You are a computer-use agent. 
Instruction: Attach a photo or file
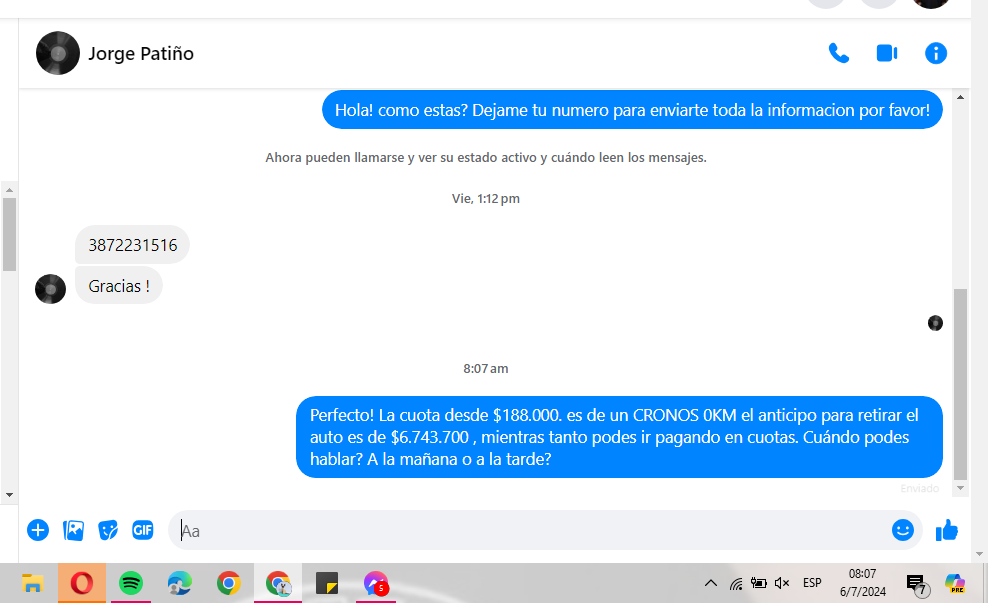click(x=73, y=530)
